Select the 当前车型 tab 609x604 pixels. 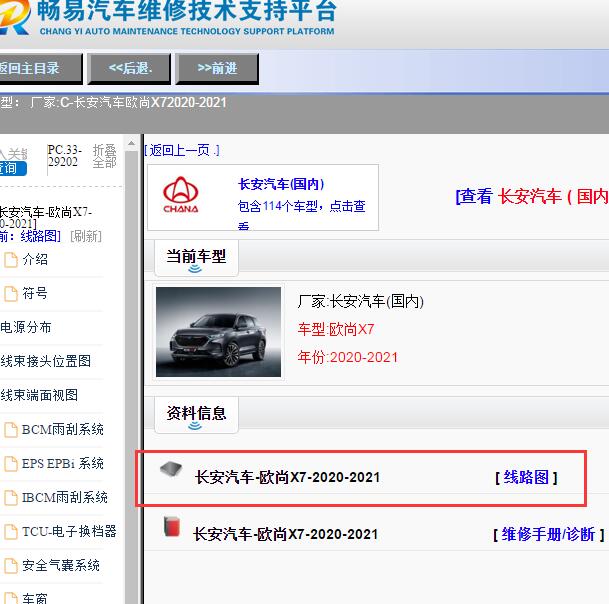[x=196, y=258]
